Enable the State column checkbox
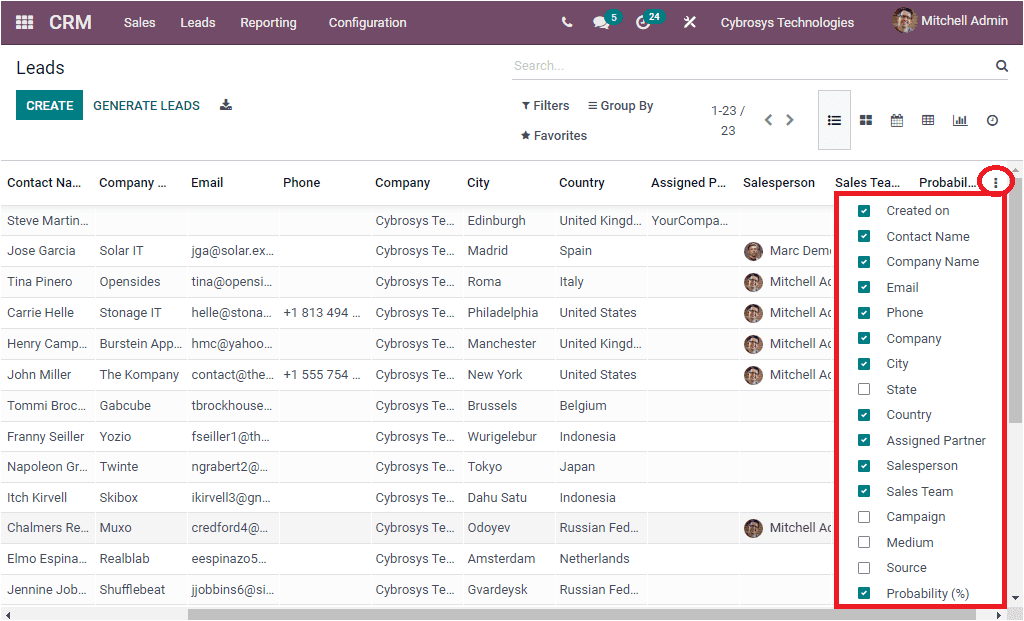This screenshot has height=621, width=1024. pos(863,388)
